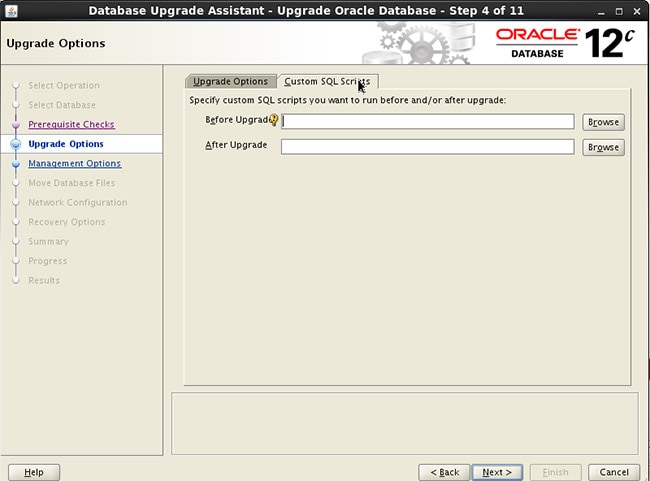650x481 pixels.
Task: Click the Results step label
Action: 44,280
